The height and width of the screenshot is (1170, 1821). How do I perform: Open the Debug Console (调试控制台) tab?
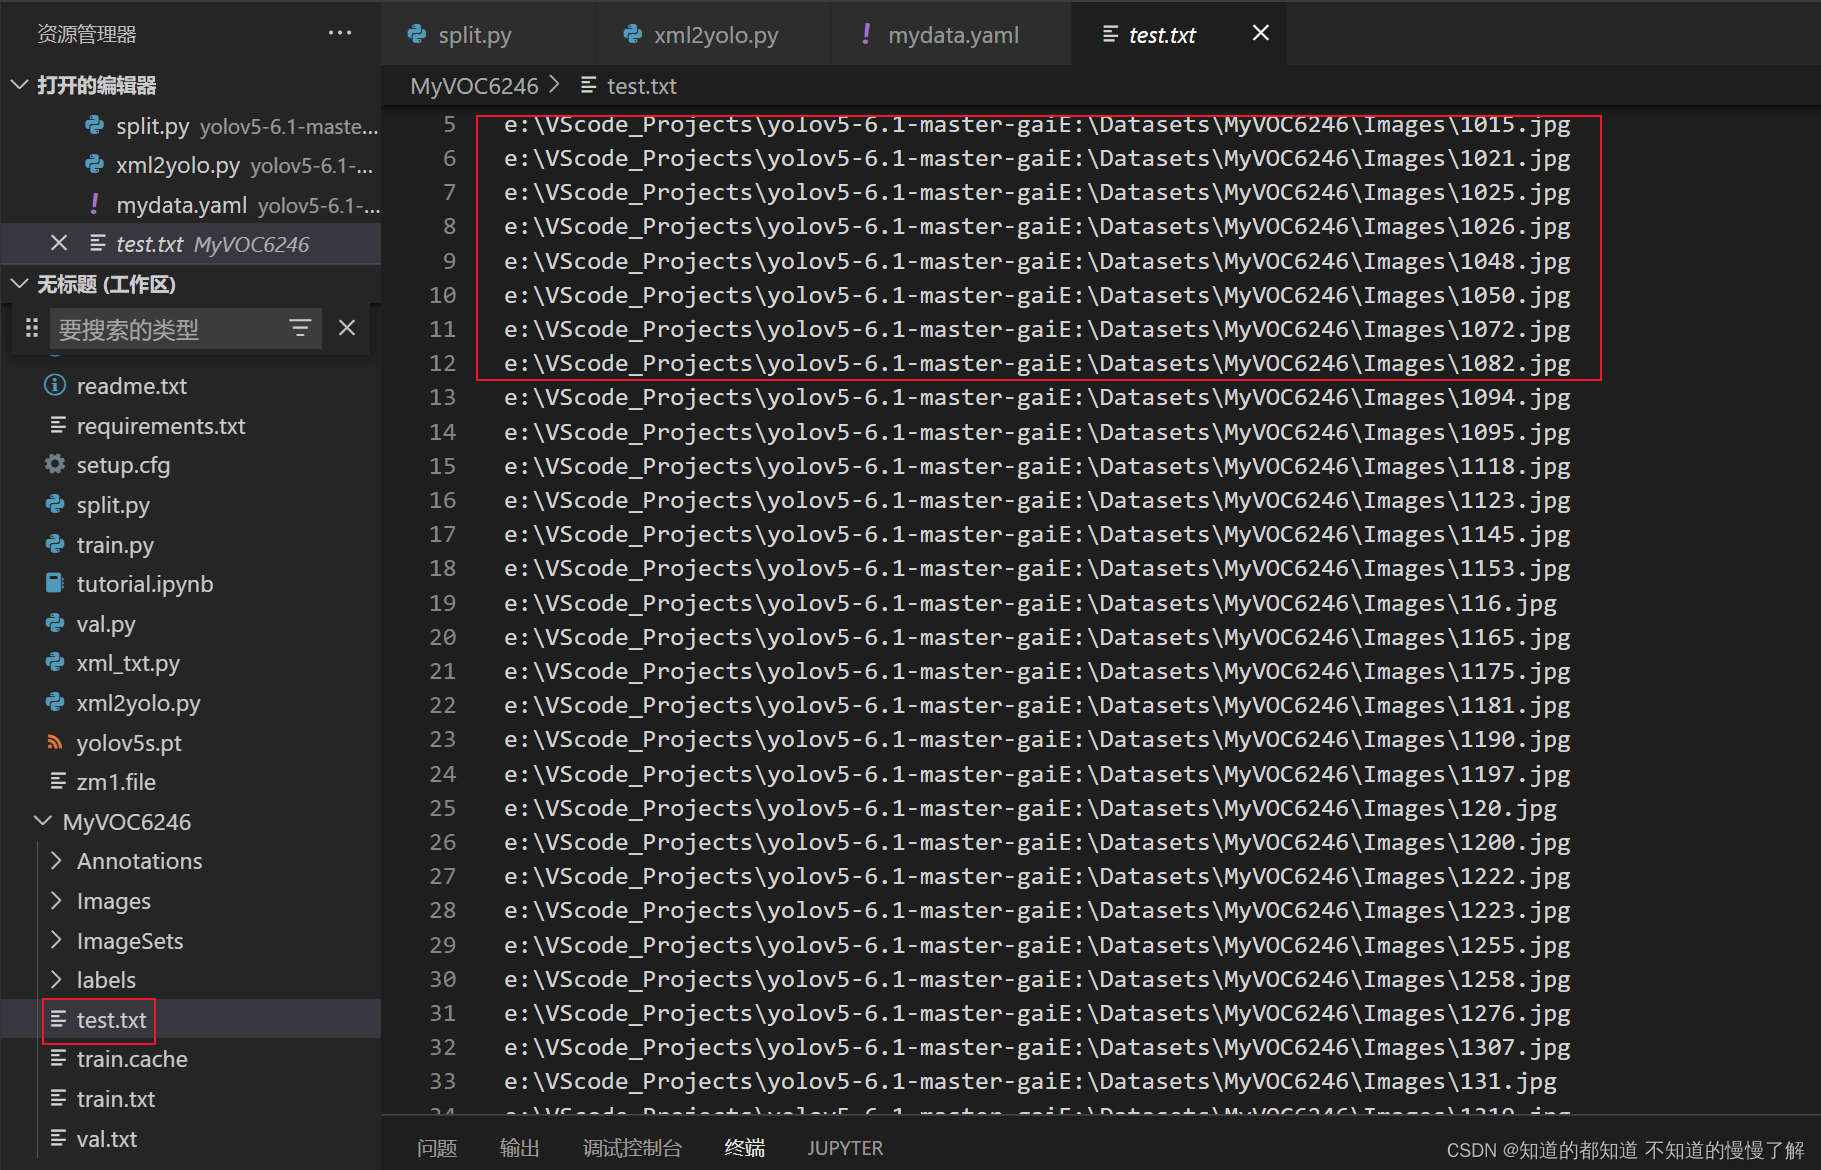(632, 1148)
